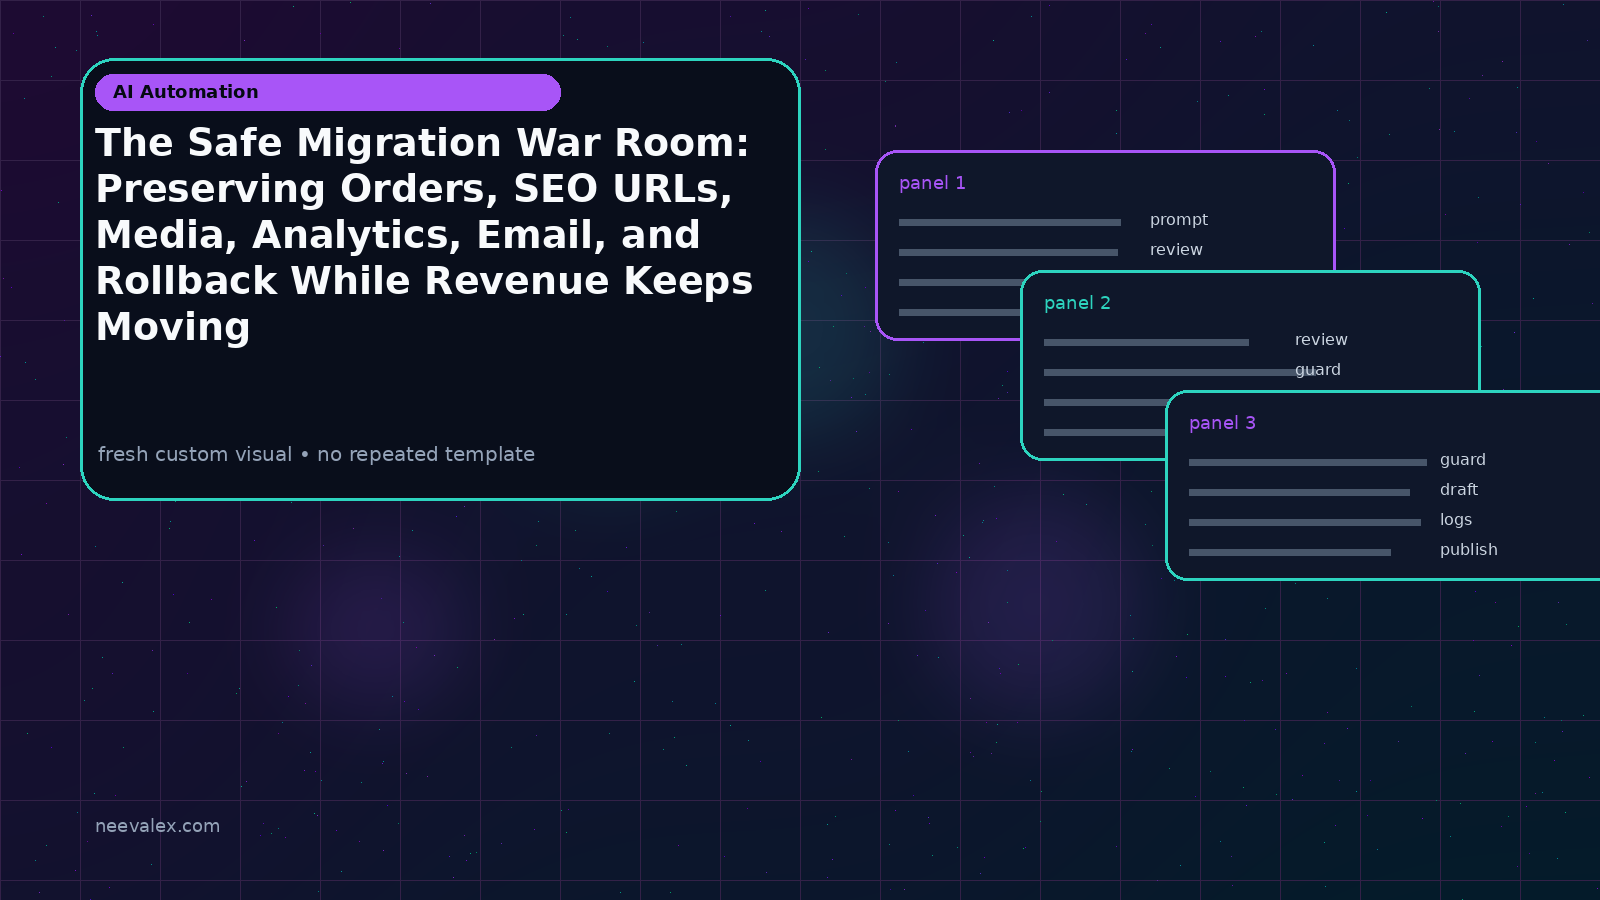1600x900 pixels.
Task: Click 'review' label in panel 1
Action: point(1176,250)
